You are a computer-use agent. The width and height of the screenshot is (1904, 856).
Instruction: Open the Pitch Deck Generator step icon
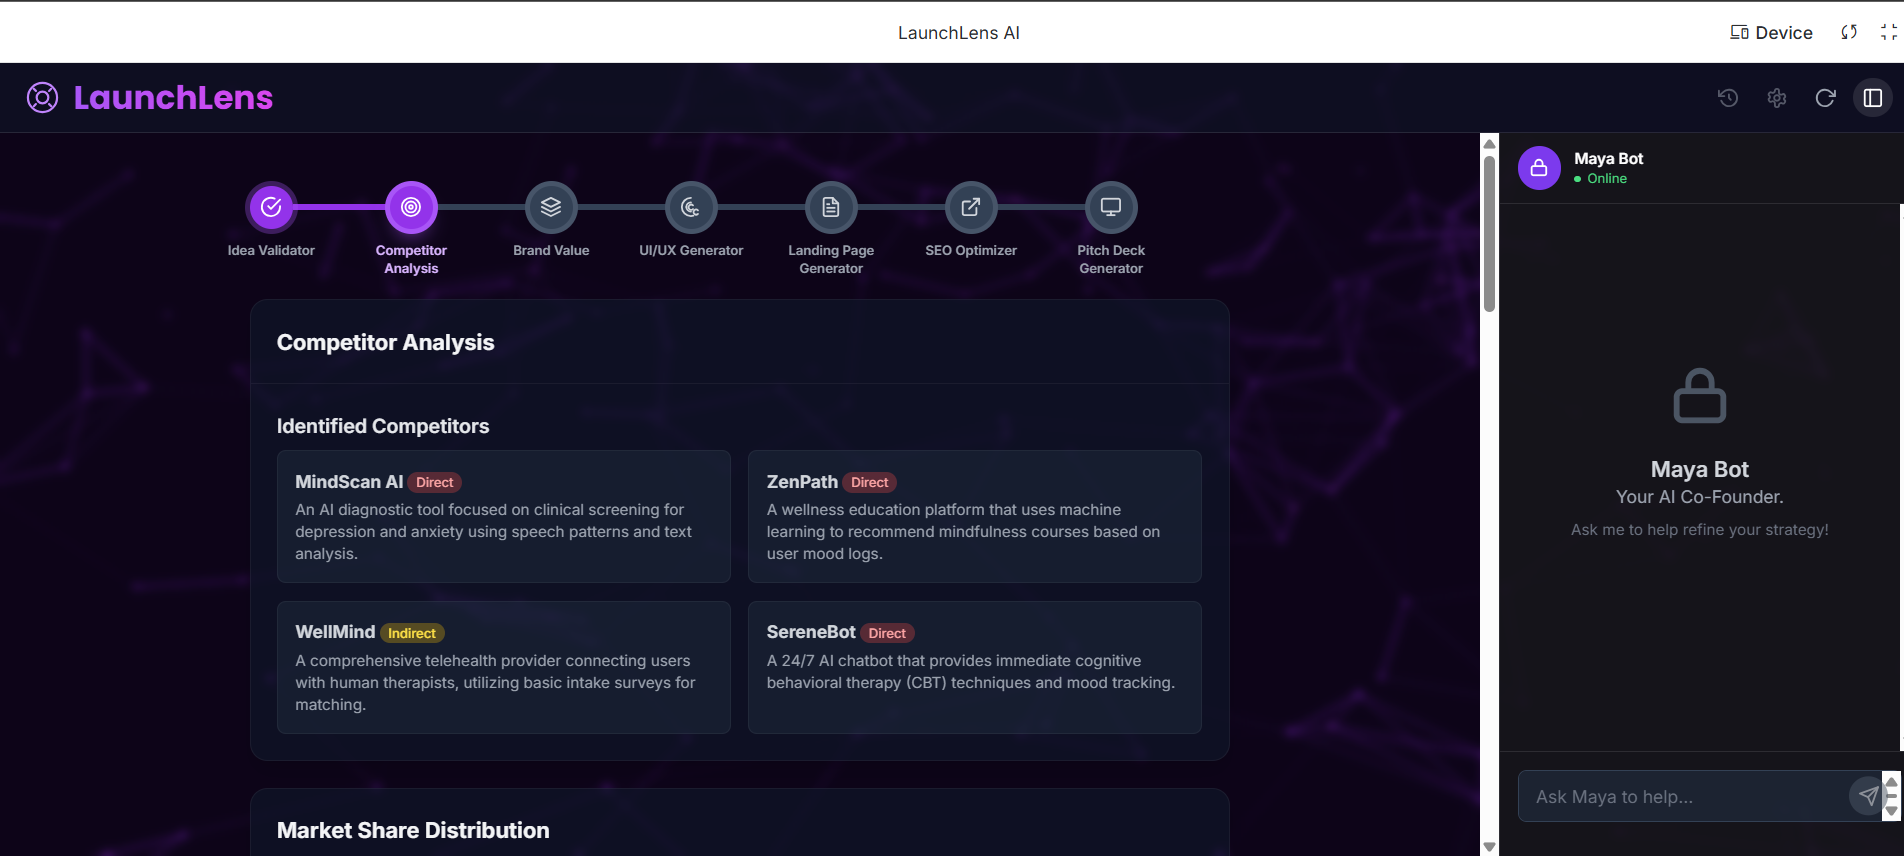(x=1111, y=207)
